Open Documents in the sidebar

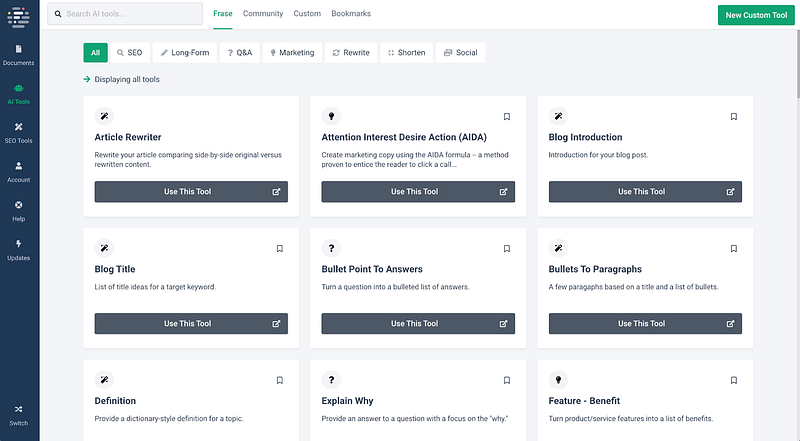[x=18, y=55]
